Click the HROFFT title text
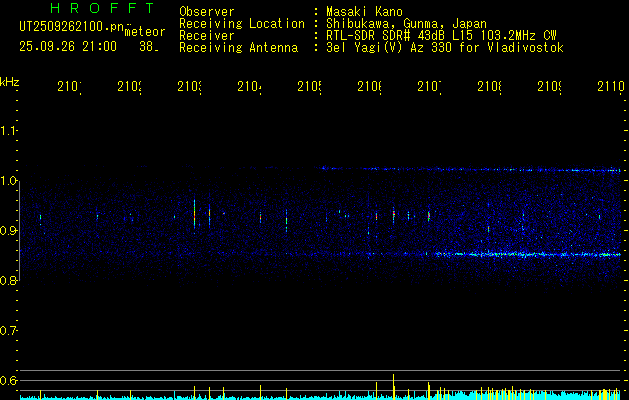This screenshot has width=629, height=400. (102, 8)
